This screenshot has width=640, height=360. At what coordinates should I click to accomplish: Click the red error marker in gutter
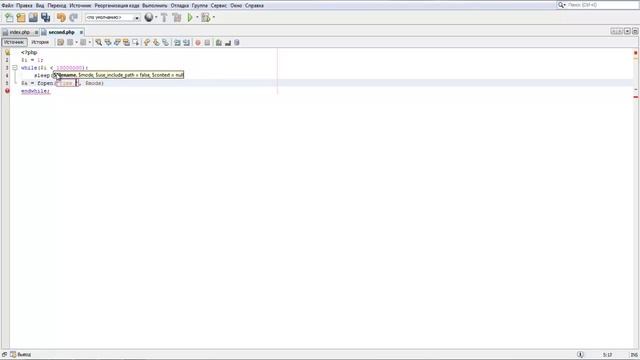(x=7, y=91)
